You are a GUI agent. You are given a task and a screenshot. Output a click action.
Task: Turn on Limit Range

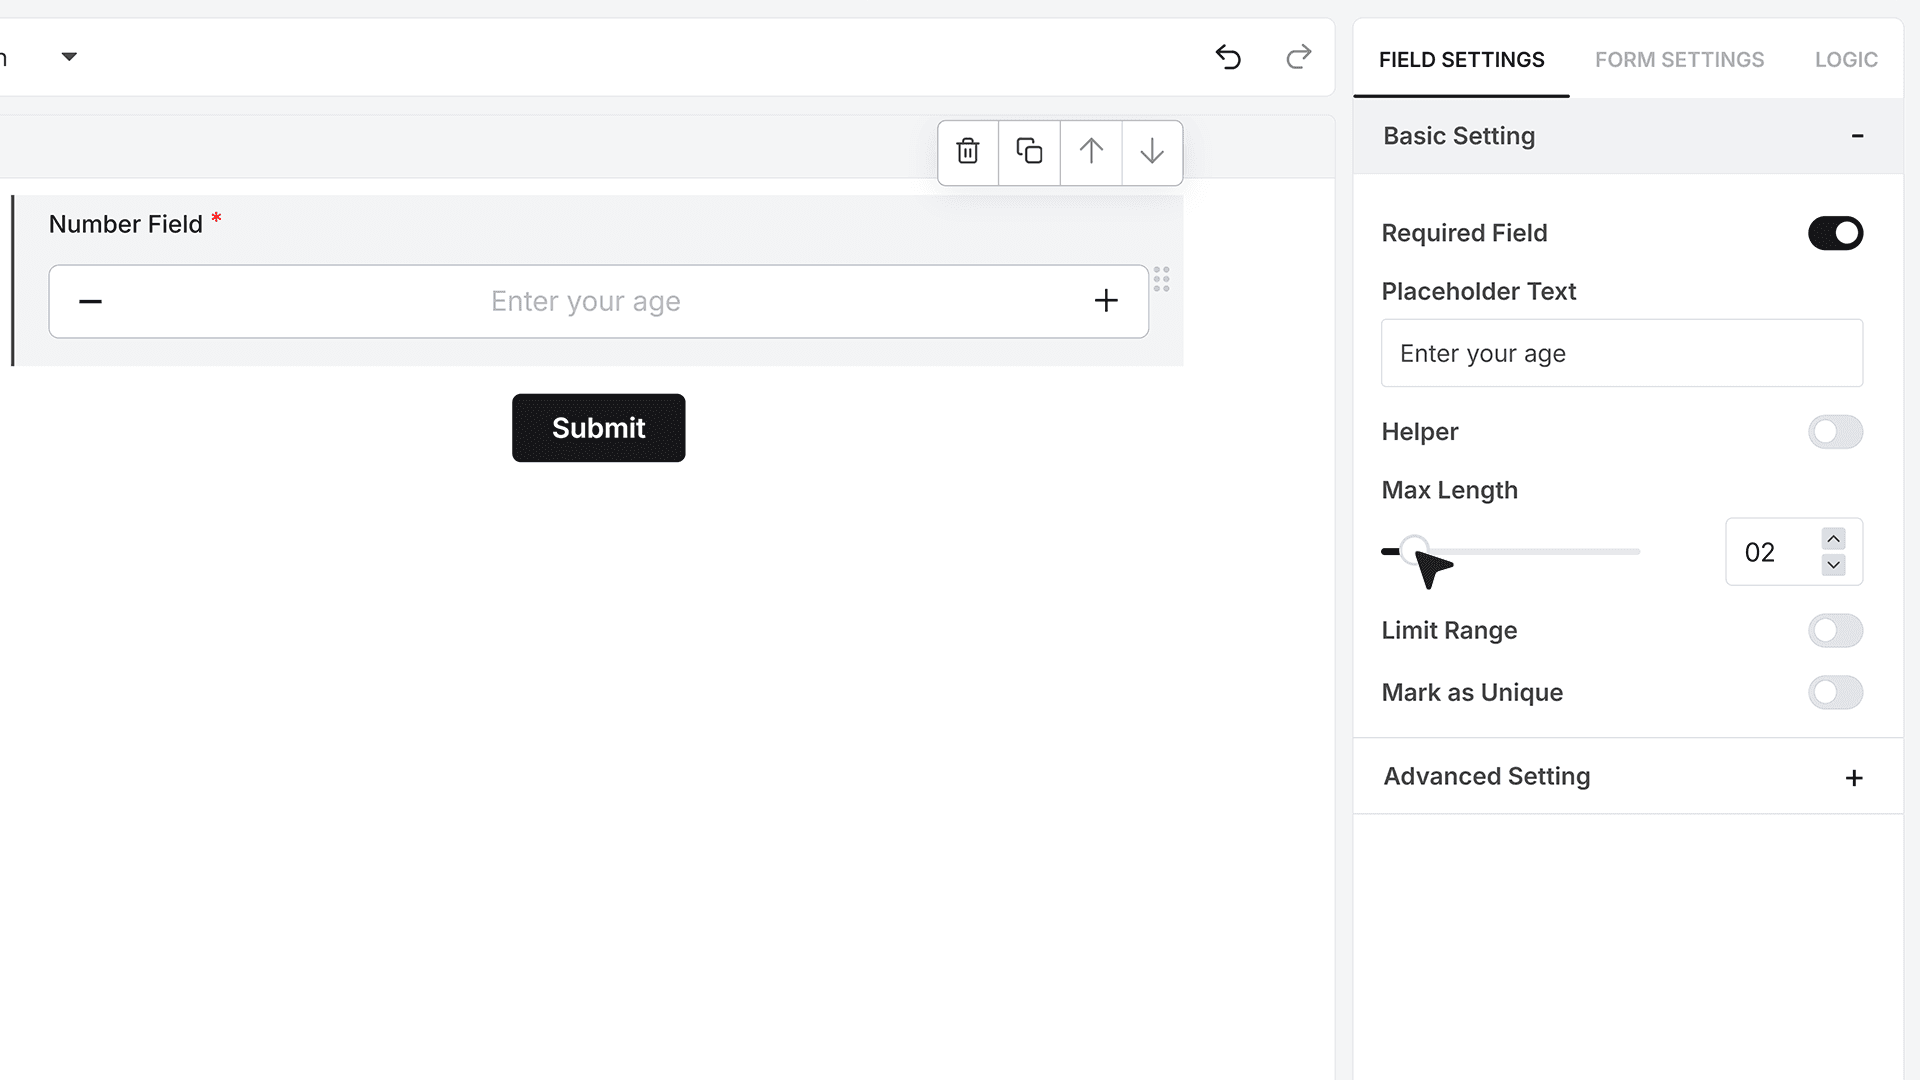point(1835,631)
